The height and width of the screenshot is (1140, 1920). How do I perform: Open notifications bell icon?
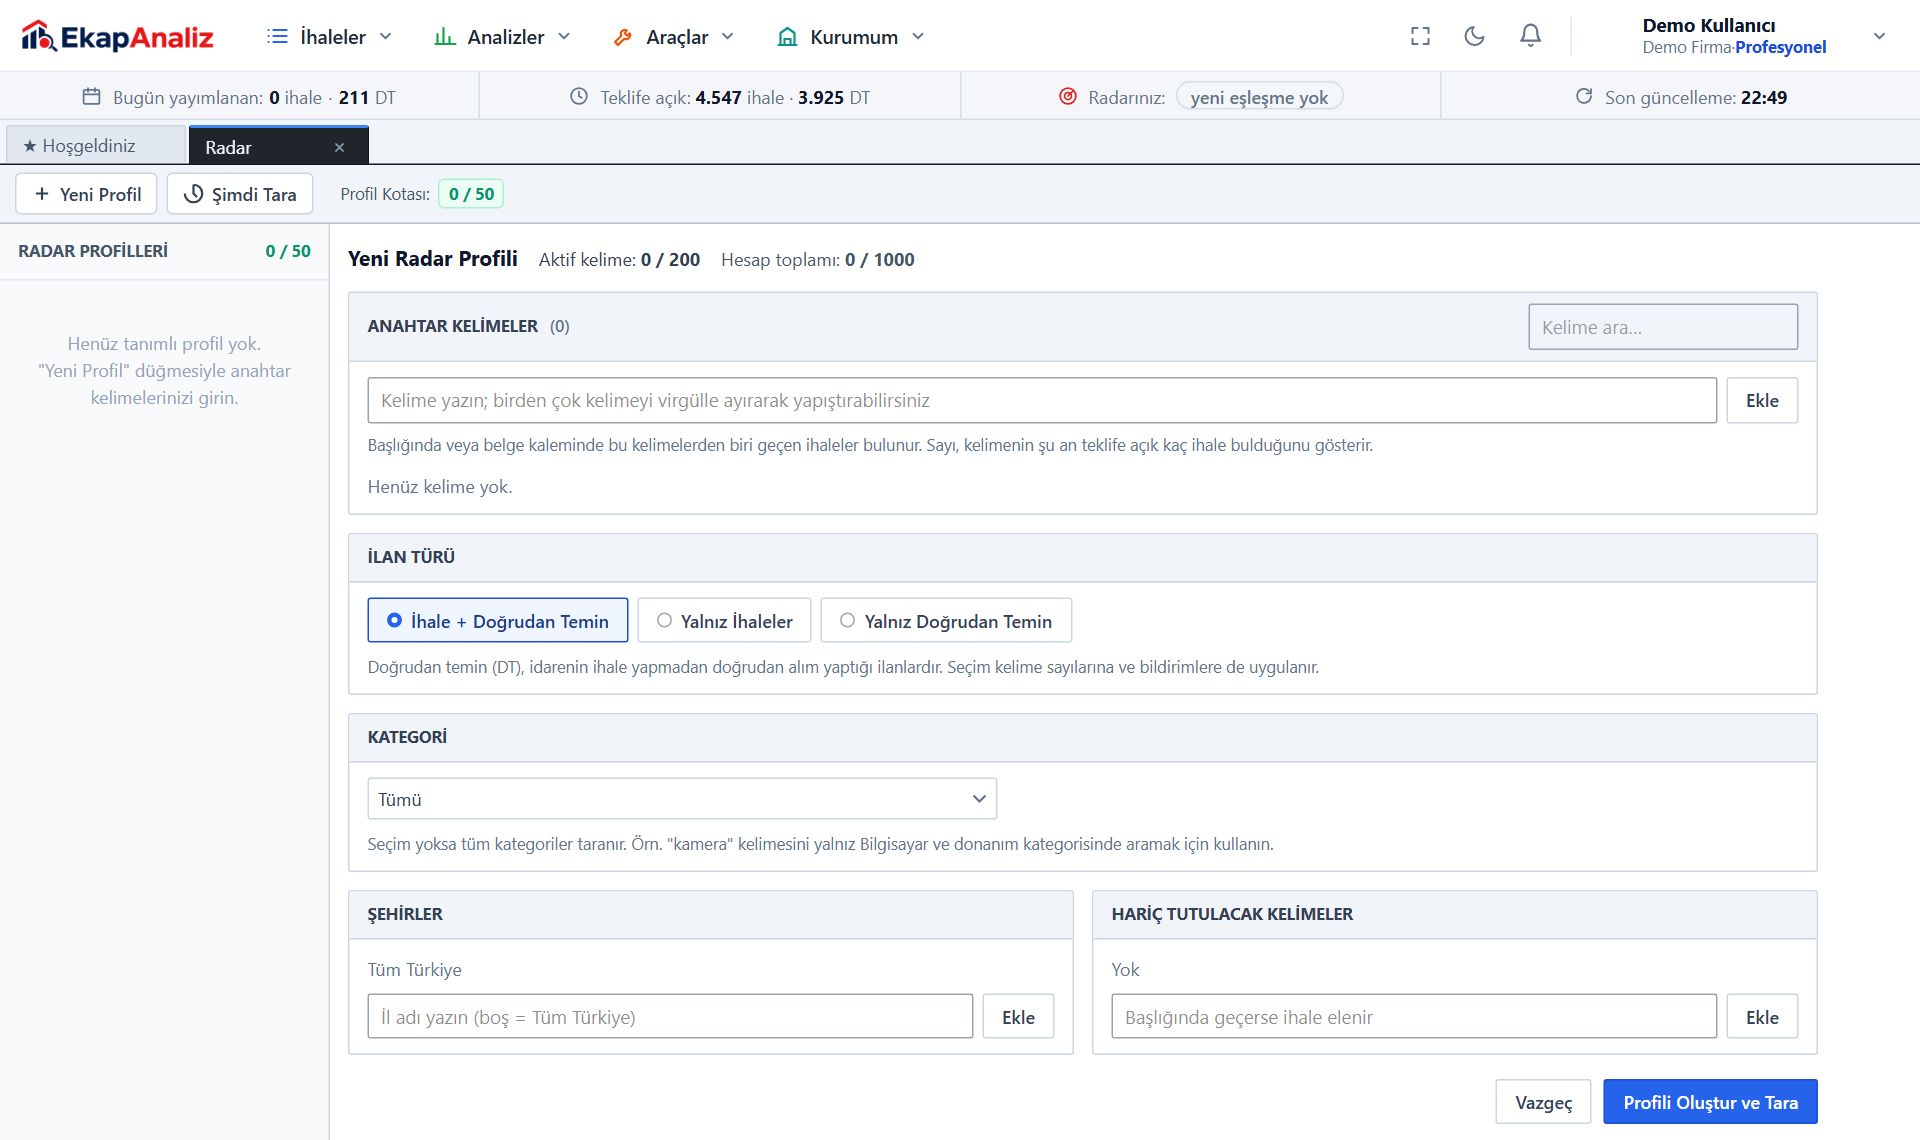(1530, 36)
